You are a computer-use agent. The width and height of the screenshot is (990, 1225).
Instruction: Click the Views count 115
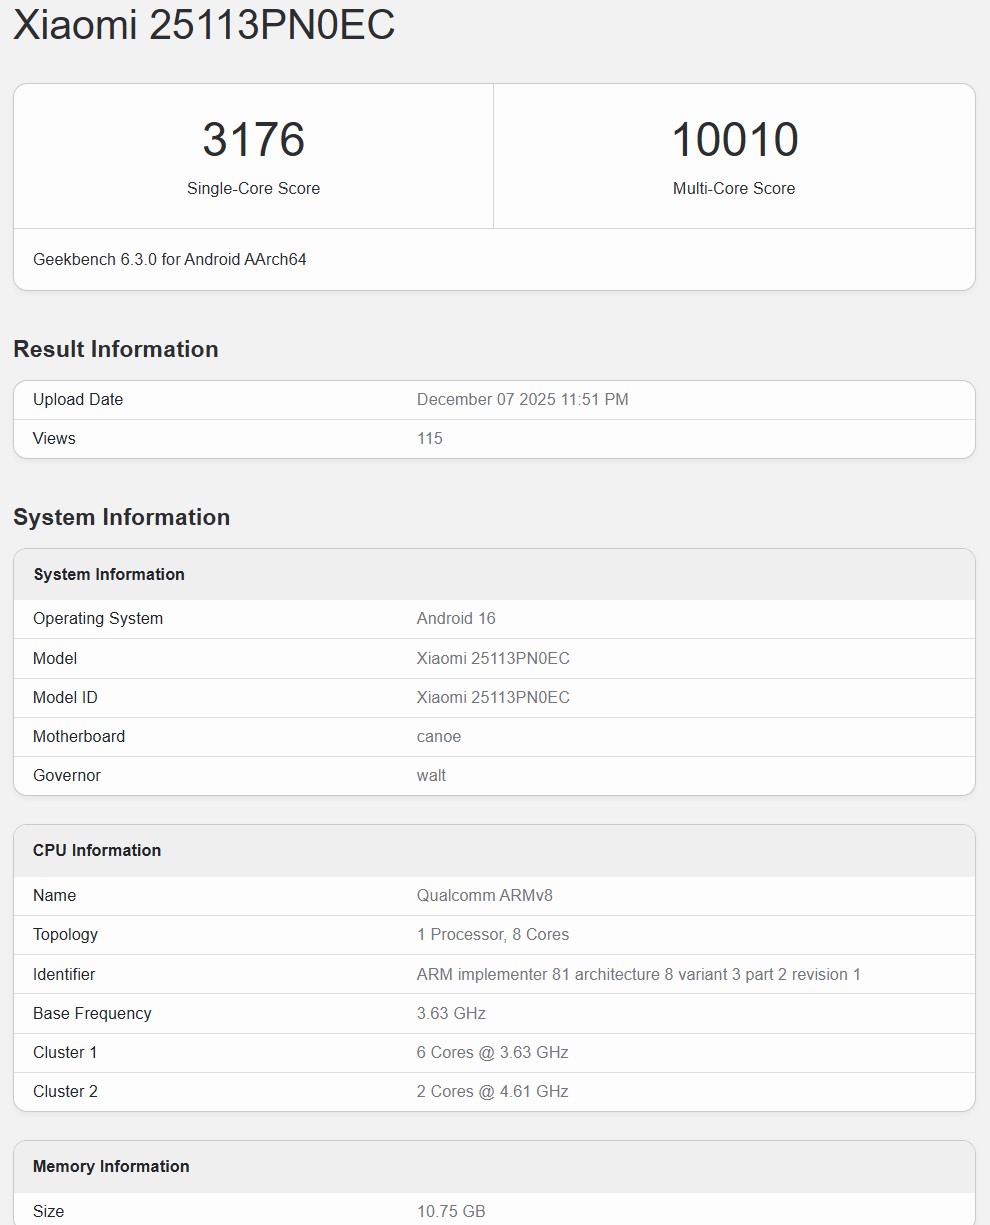tap(430, 438)
